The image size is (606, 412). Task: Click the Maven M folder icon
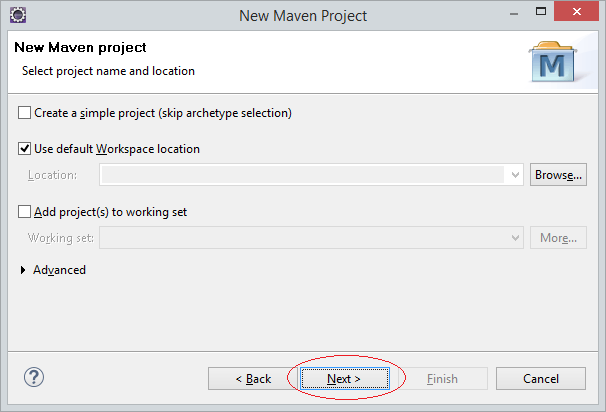click(x=553, y=62)
